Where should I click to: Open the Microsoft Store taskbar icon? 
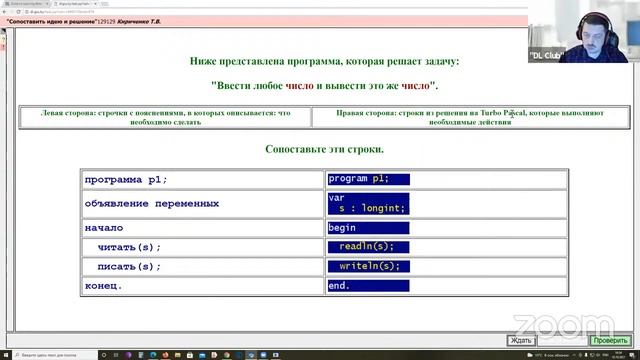[190, 355]
